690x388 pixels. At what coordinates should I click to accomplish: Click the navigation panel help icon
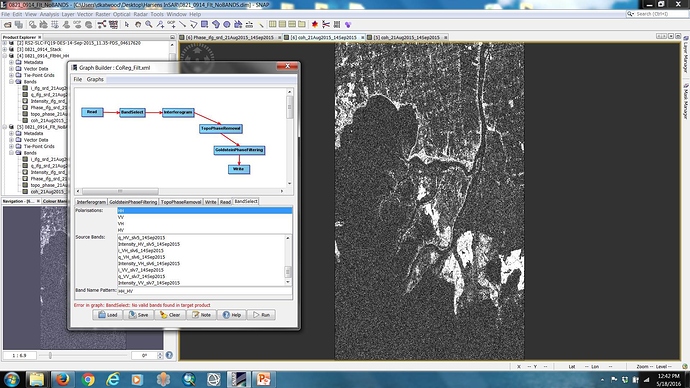click(169, 355)
